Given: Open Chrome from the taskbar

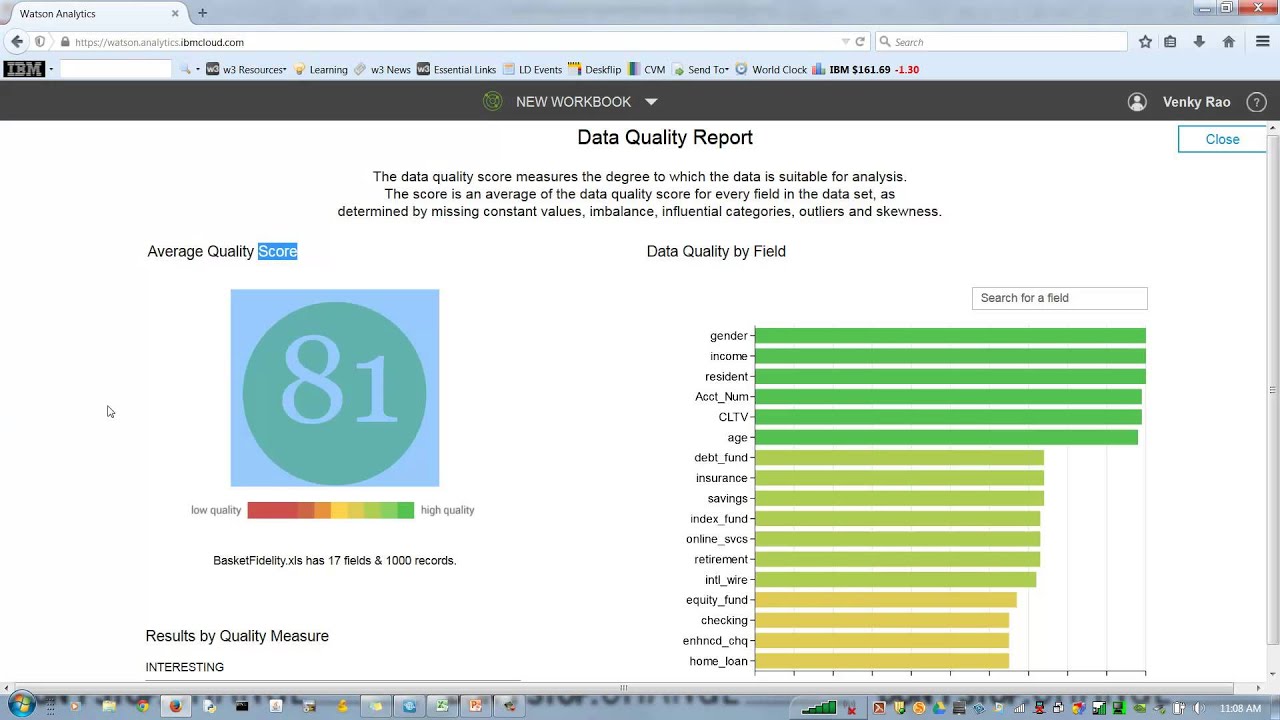Looking at the screenshot, I should 142,706.
